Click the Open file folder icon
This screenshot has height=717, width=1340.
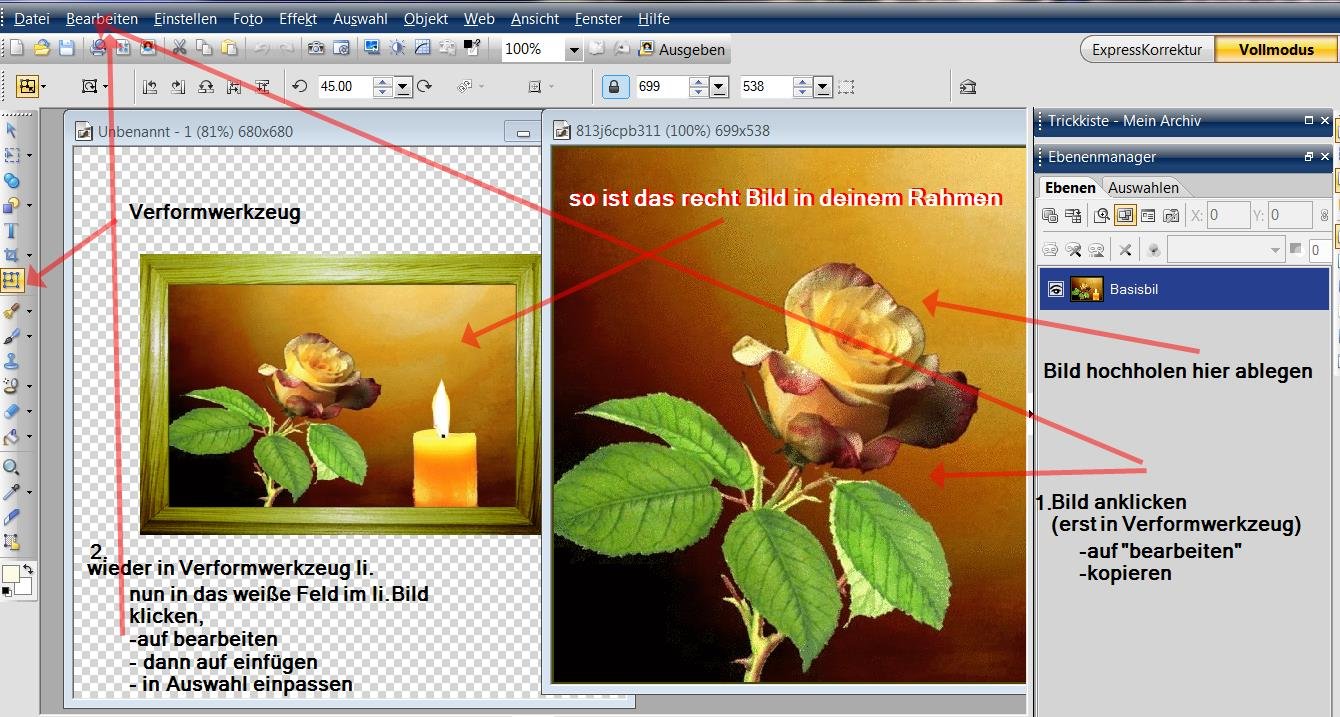click(41, 48)
